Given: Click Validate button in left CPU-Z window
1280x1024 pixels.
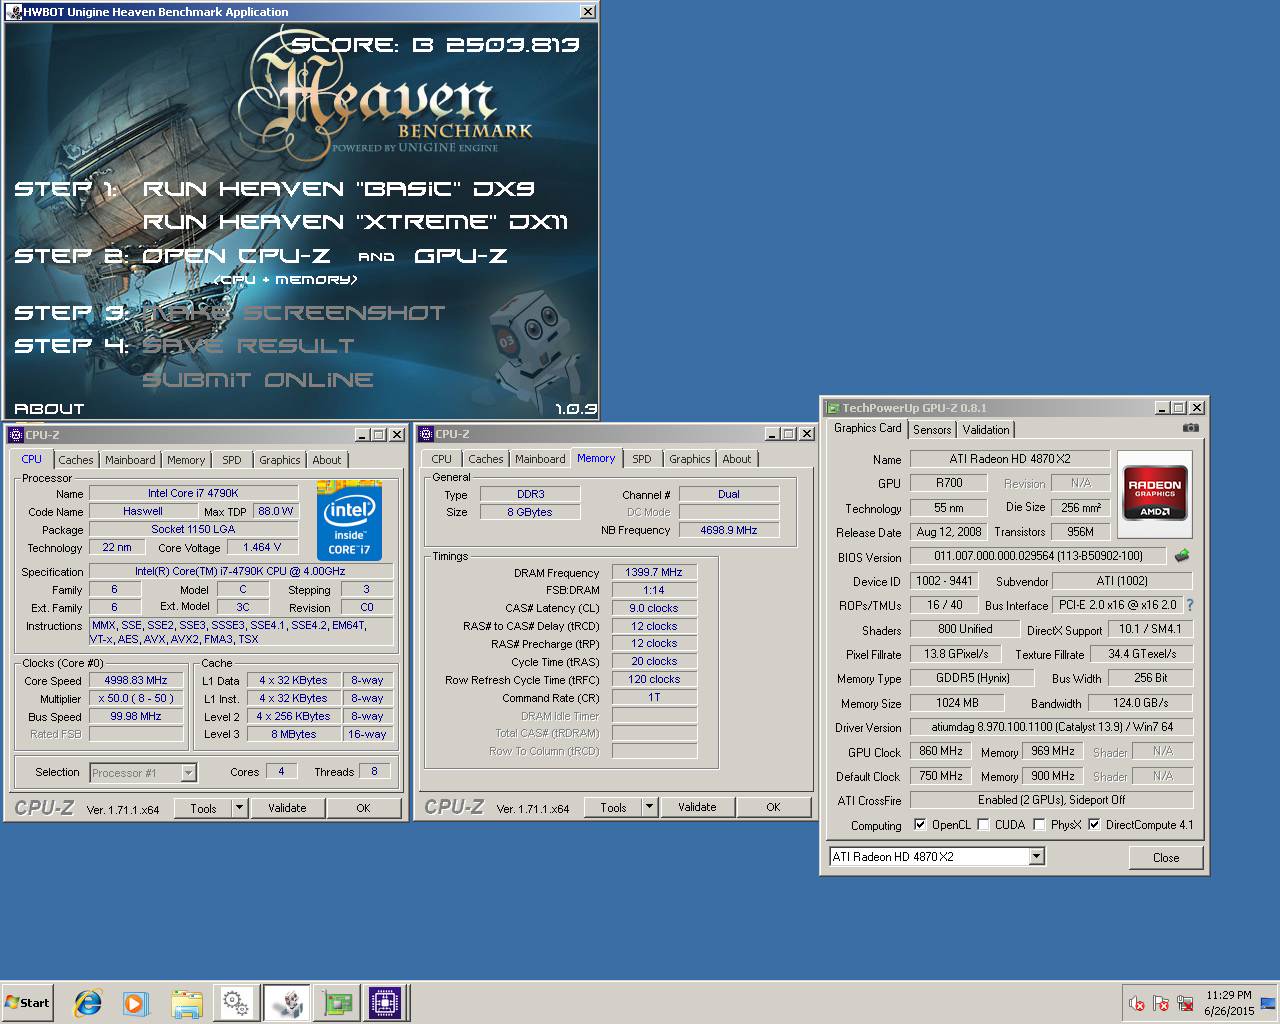Looking at the screenshot, I should point(287,808).
